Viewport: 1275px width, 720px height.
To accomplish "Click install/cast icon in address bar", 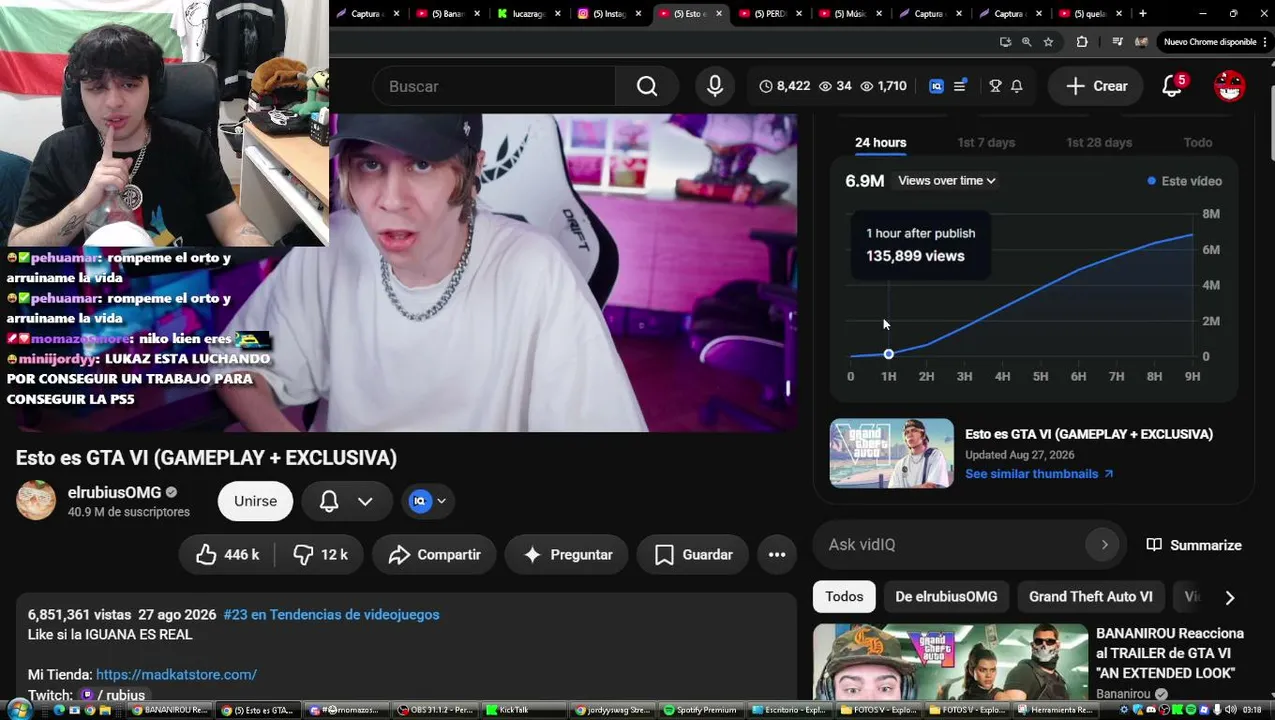I will pos(1005,42).
